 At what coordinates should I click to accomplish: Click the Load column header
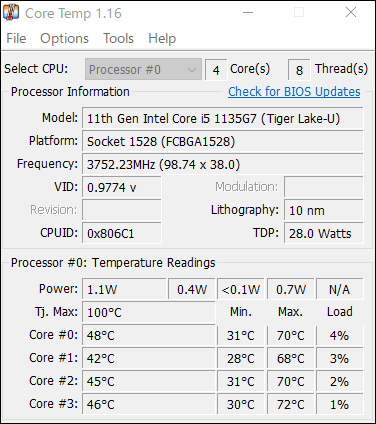click(x=340, y=312)
